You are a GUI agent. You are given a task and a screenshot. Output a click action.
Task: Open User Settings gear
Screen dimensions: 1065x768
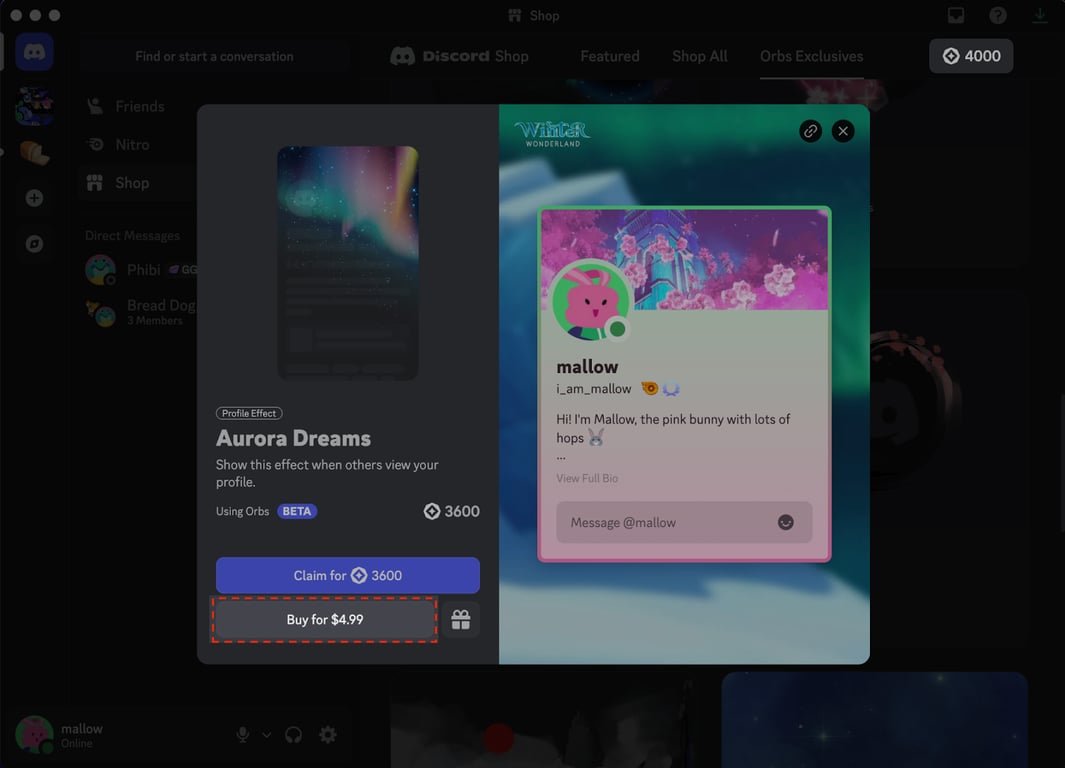click(328, 735)
